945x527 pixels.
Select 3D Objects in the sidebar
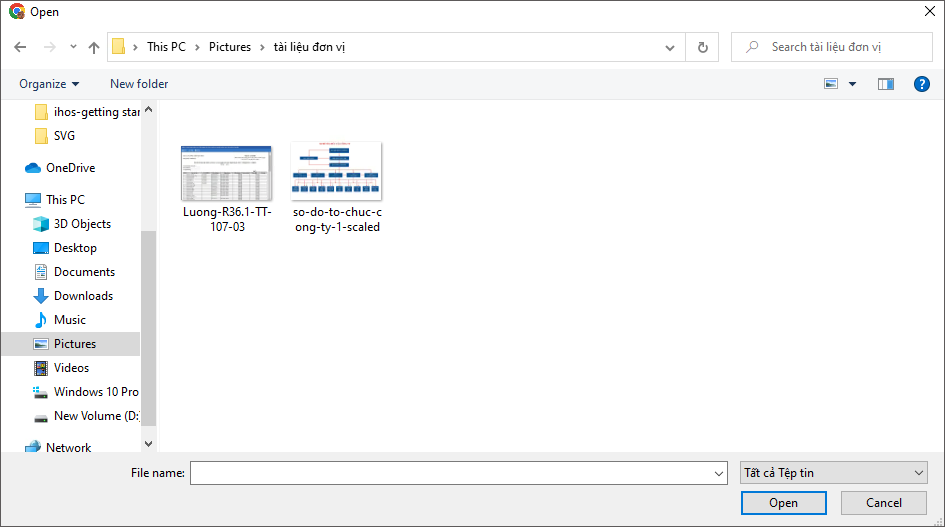pos(82,224)
